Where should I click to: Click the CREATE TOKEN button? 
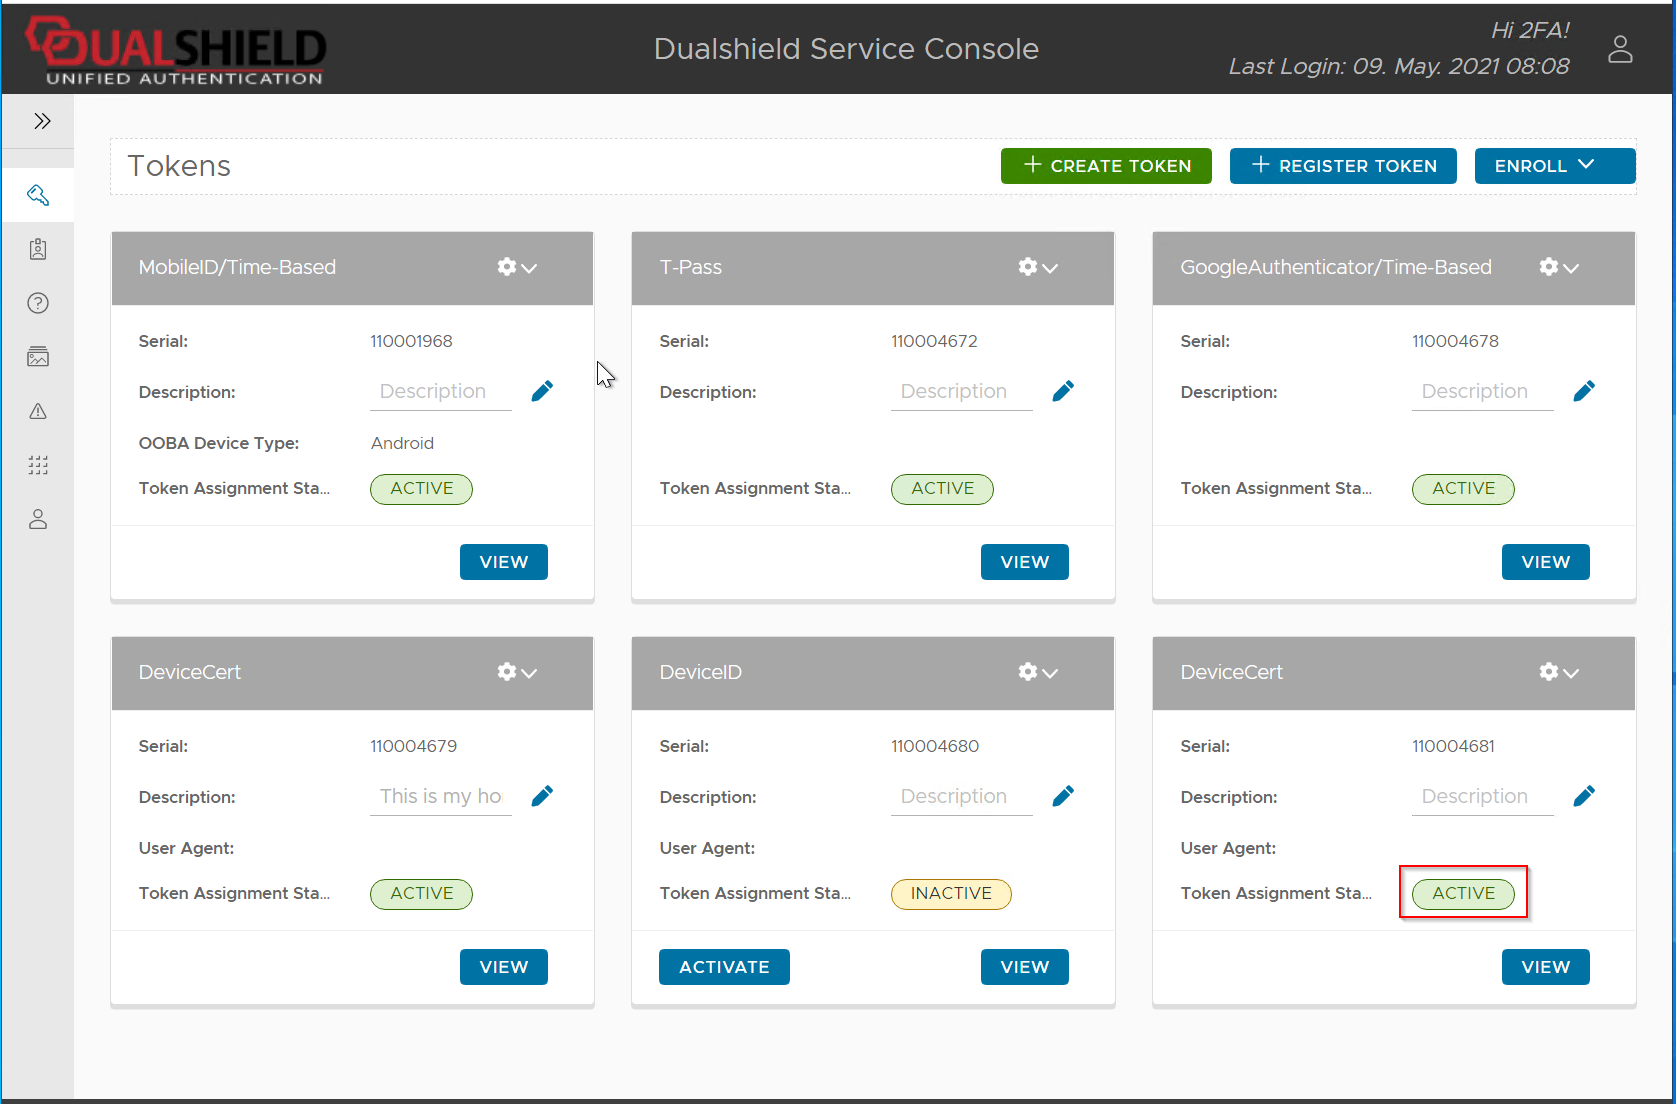pos(1106,166)
